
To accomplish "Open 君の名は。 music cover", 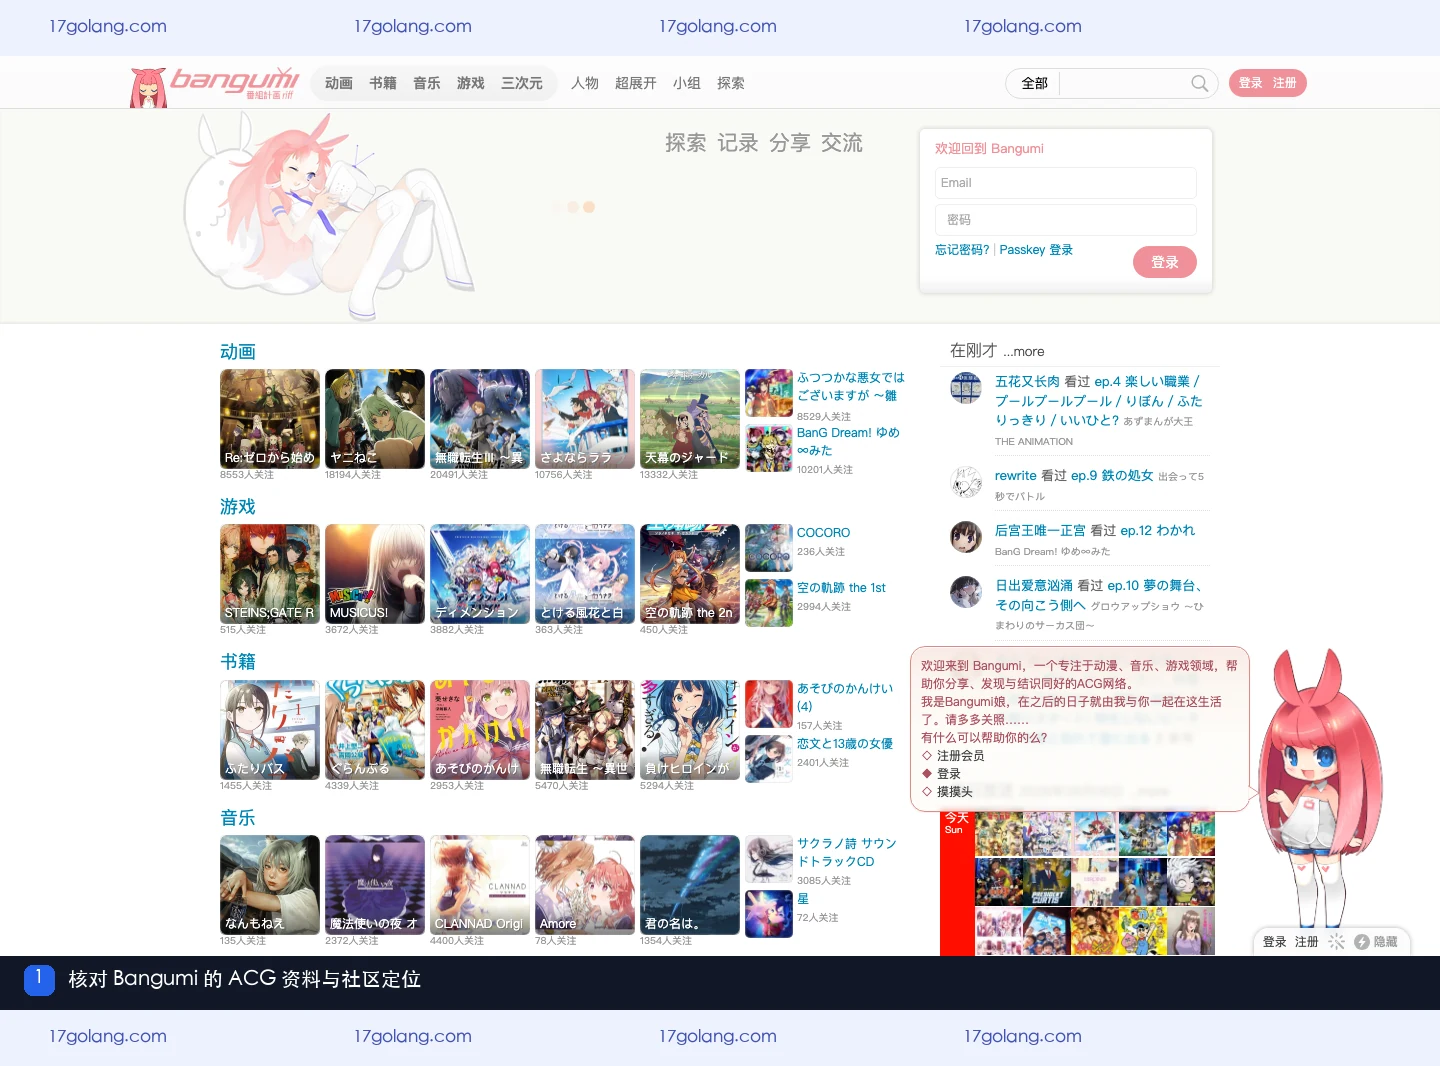I will pyautogui.click(x=690, y=885).
